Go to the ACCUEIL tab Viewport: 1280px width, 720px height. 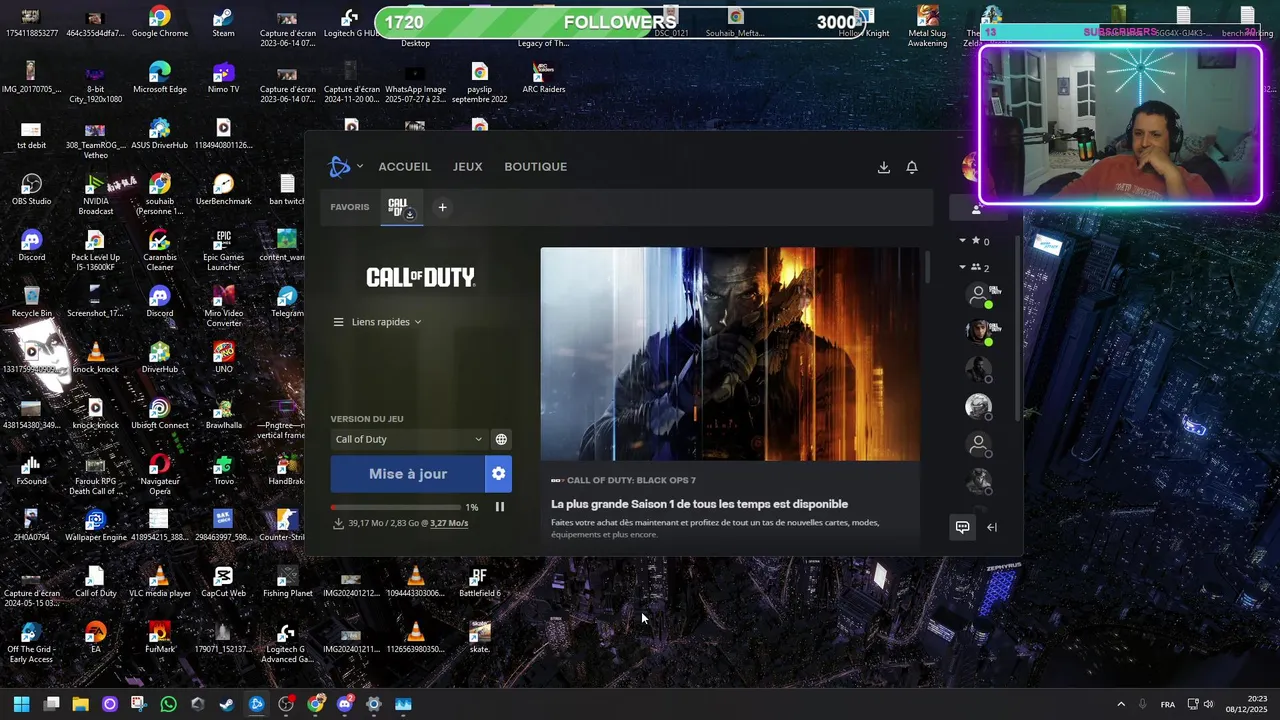point(405,167)
